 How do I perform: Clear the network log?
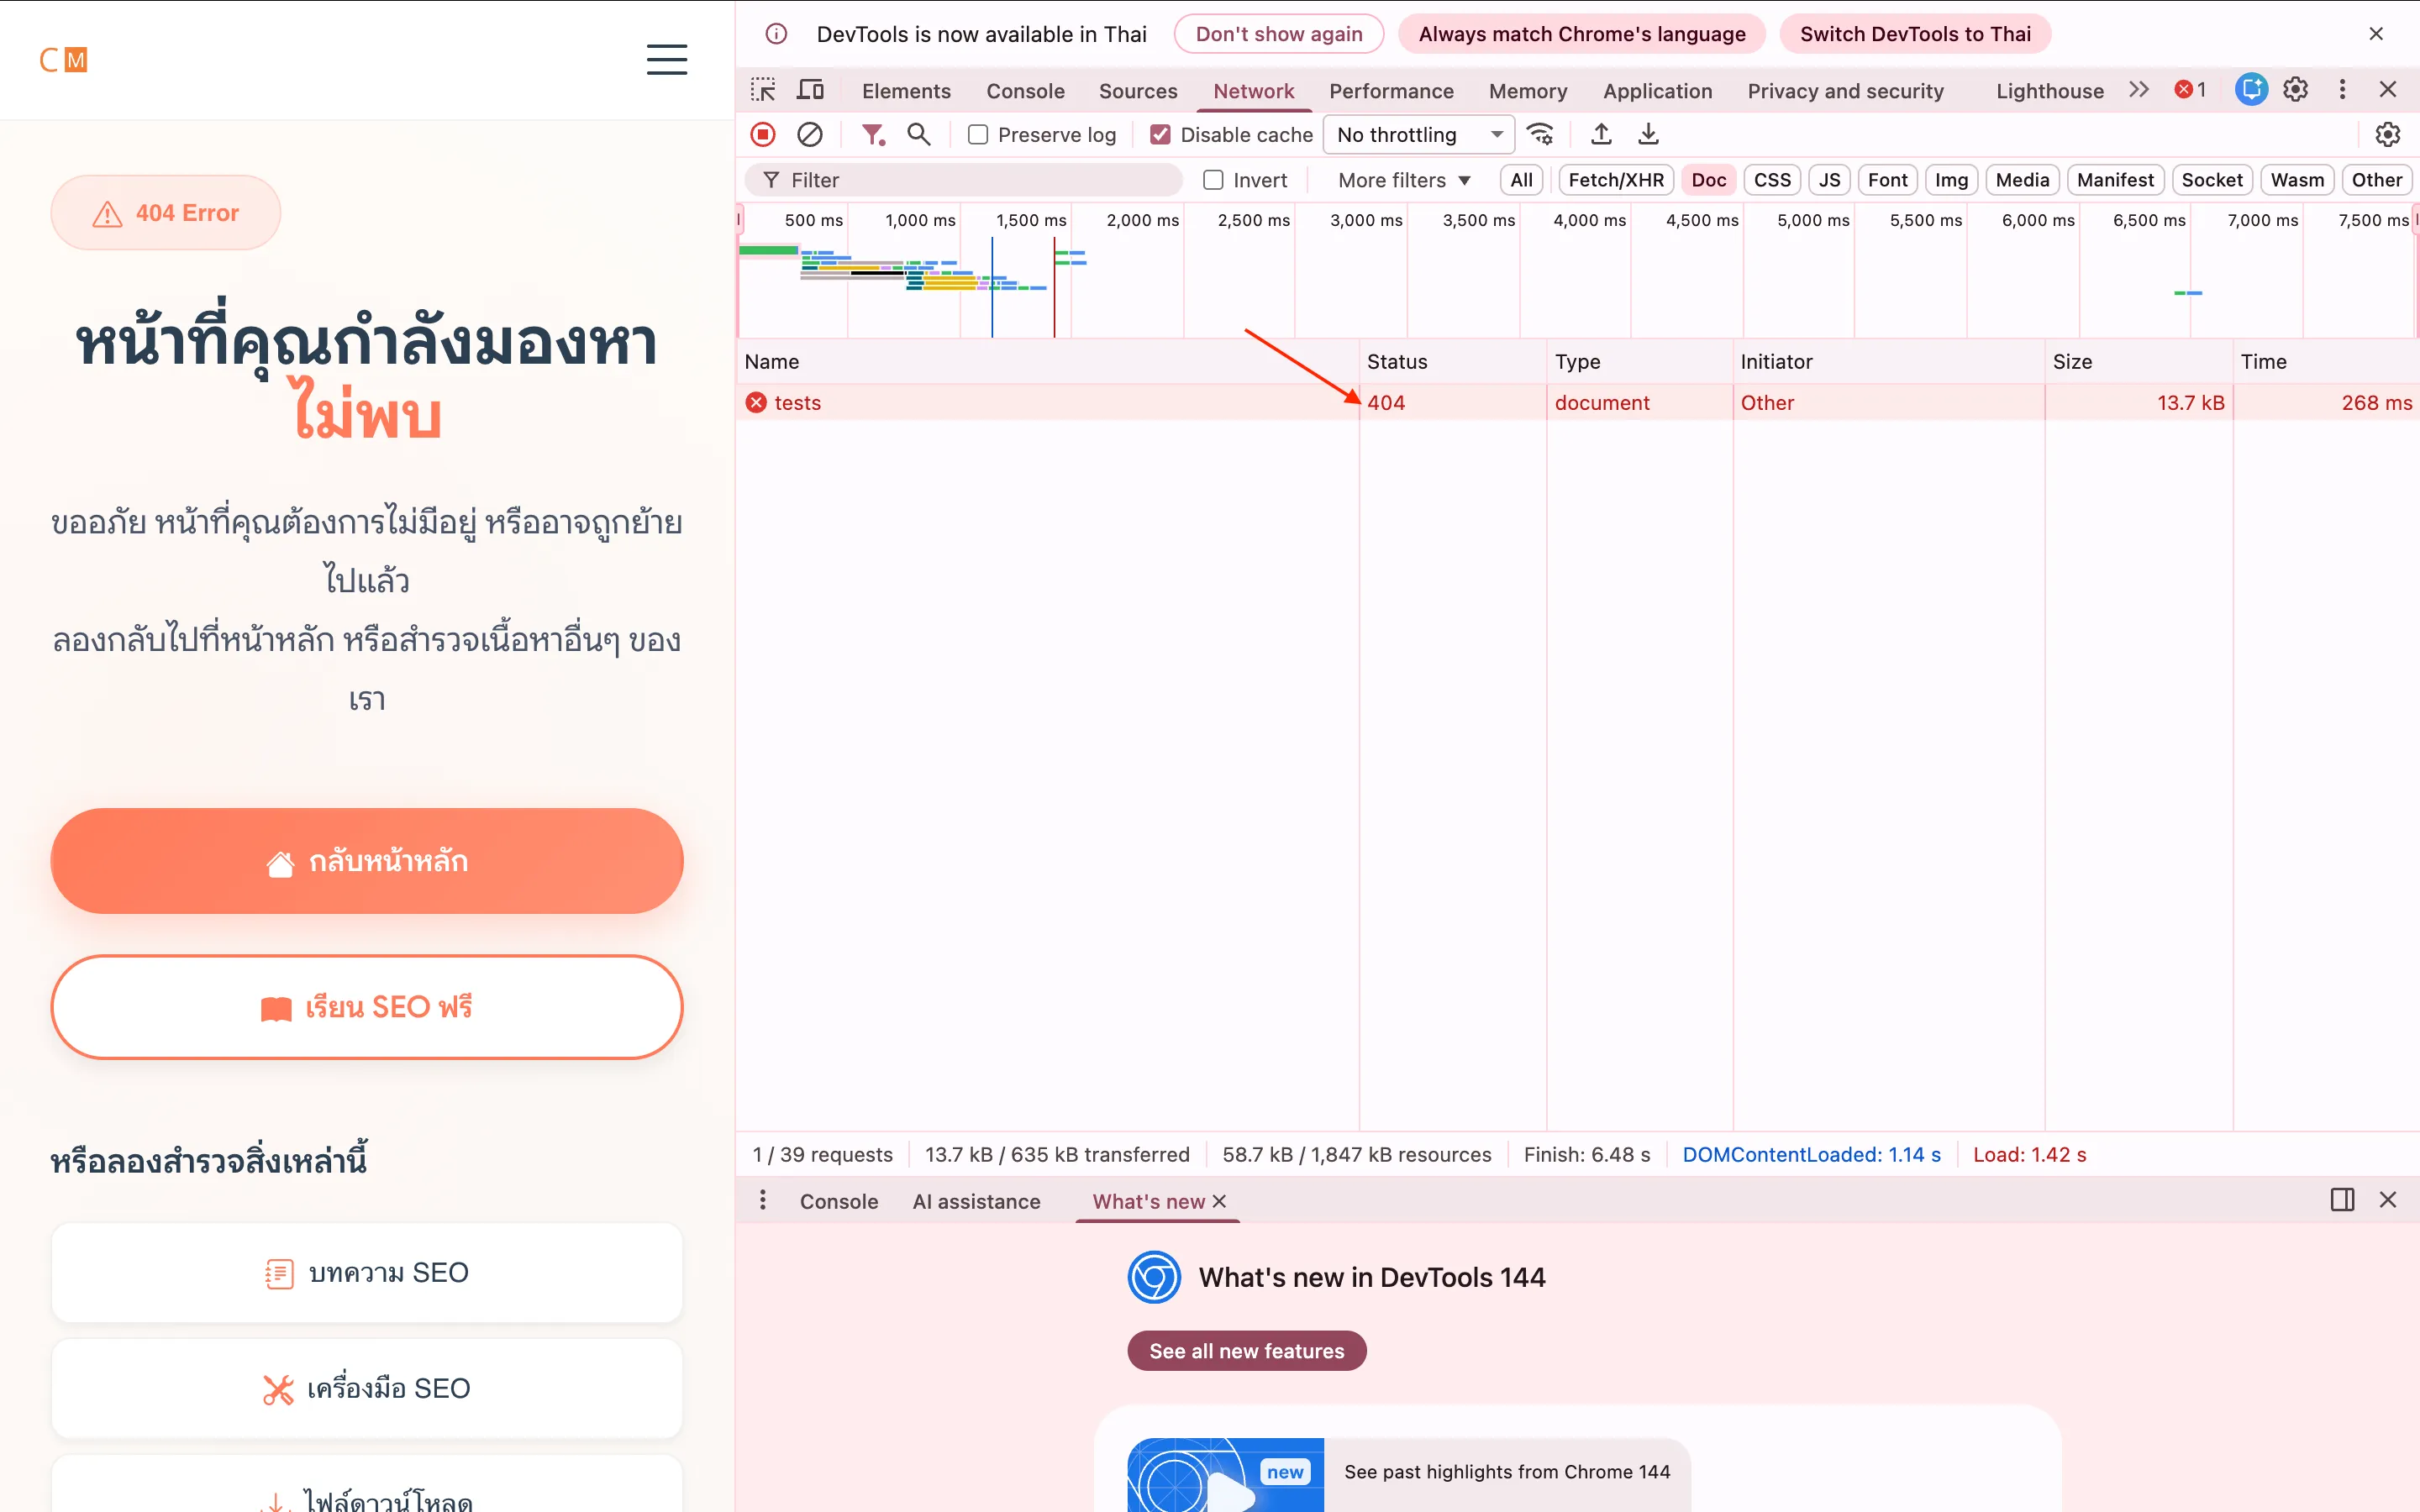click(x=810, y=134)
